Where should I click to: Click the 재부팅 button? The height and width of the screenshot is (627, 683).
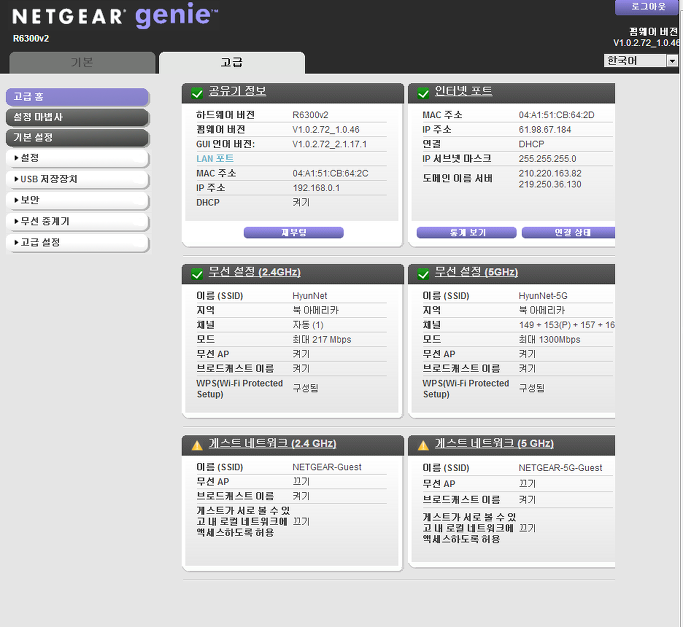[294, 233]
